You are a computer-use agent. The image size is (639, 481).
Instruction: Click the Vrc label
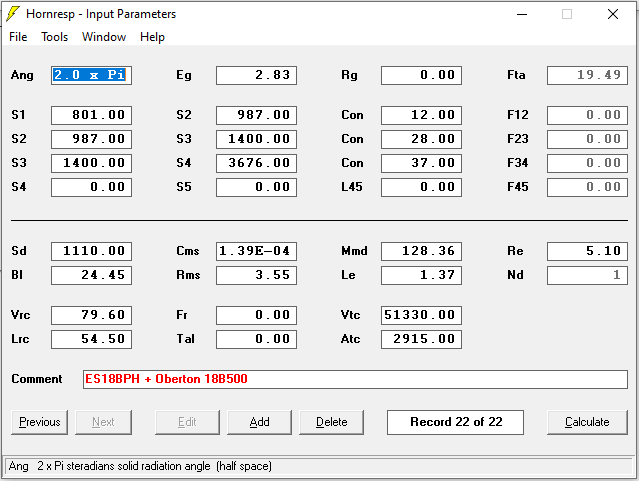pyautogui.click(x=20, y=316)
